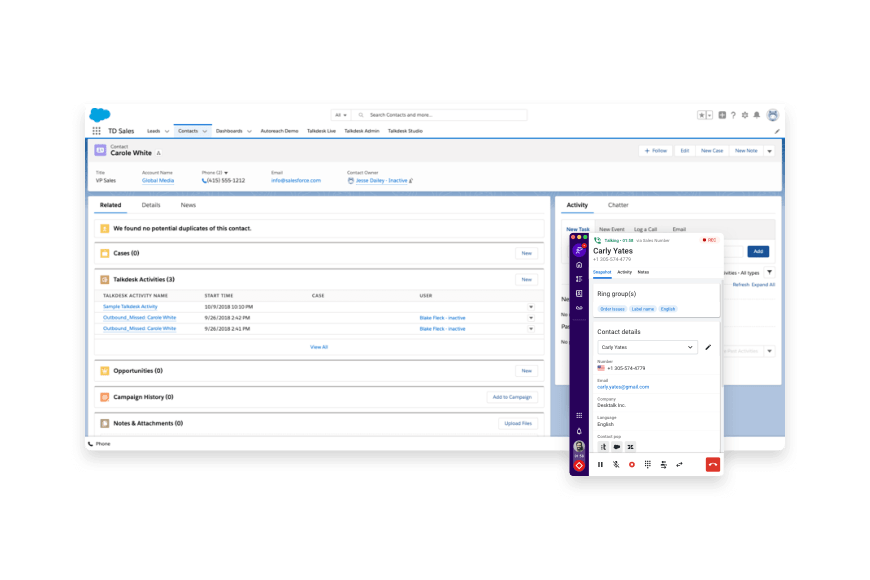Expand the Contacts tab dropdown arrow
870x580 pixels.
click(204, 130)
